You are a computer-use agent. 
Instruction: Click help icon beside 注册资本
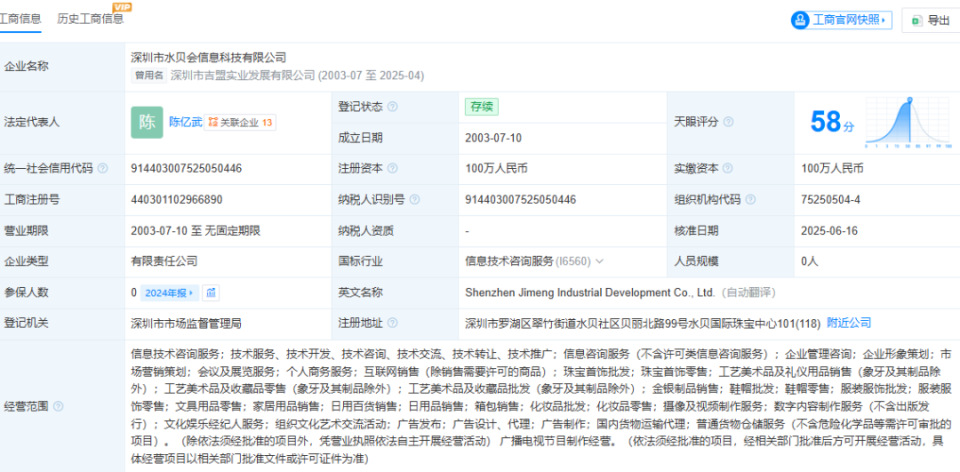coord(392,168)
